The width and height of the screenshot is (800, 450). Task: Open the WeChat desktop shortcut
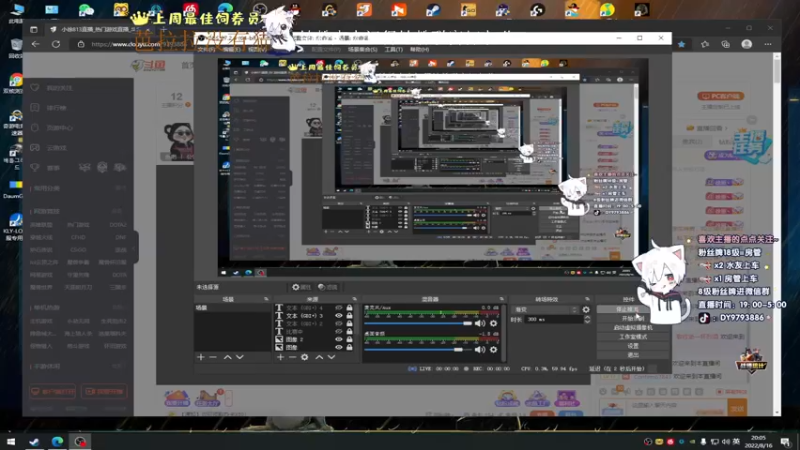pyautogui.click(x=86, y=10)
